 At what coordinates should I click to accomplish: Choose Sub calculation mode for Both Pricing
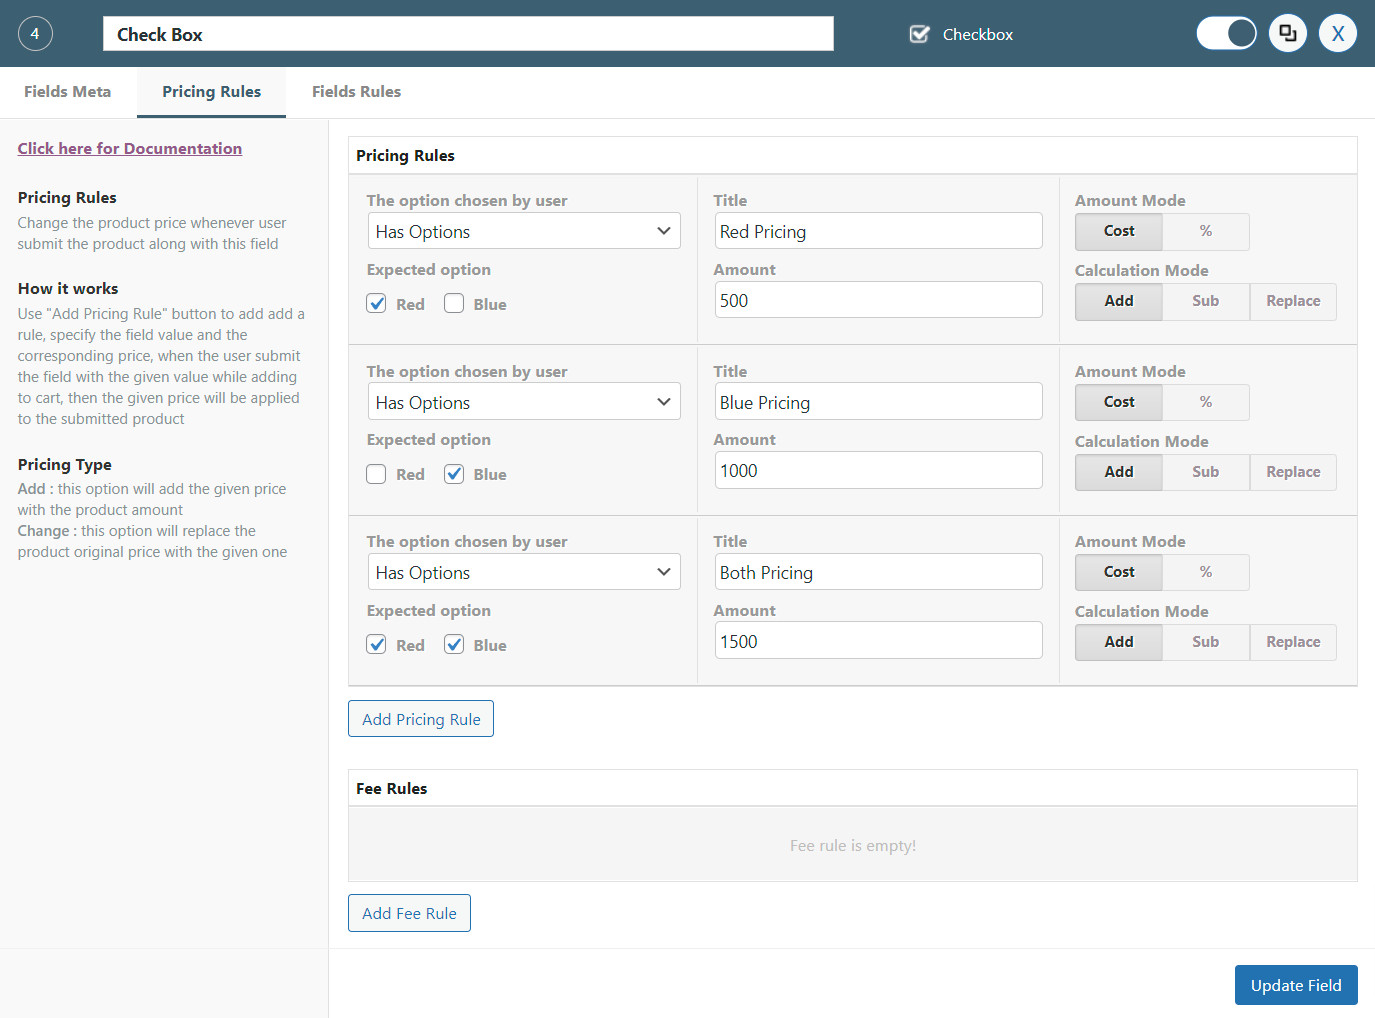pos(1206,642)
